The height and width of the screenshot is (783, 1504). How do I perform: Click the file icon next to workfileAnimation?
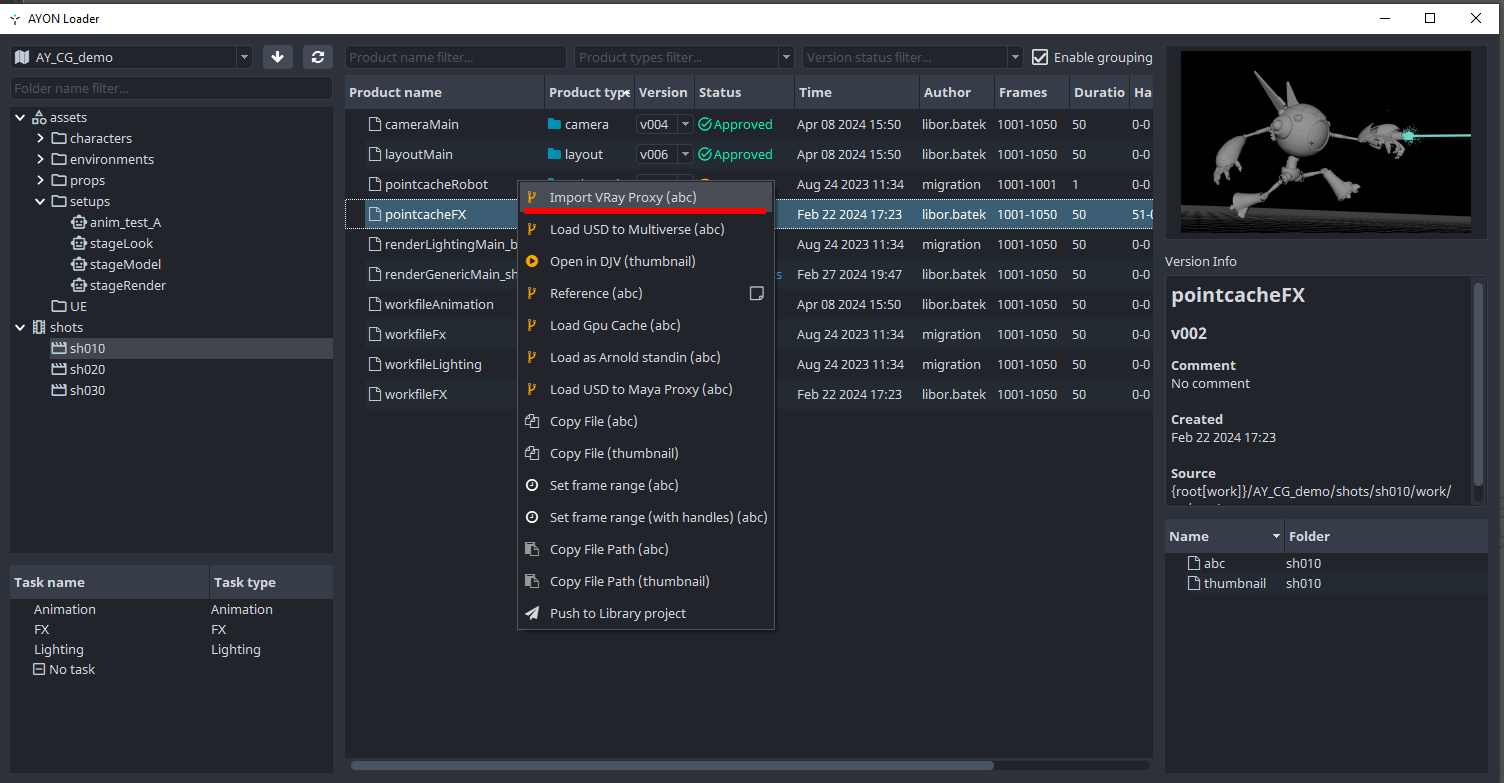(375, 304)
